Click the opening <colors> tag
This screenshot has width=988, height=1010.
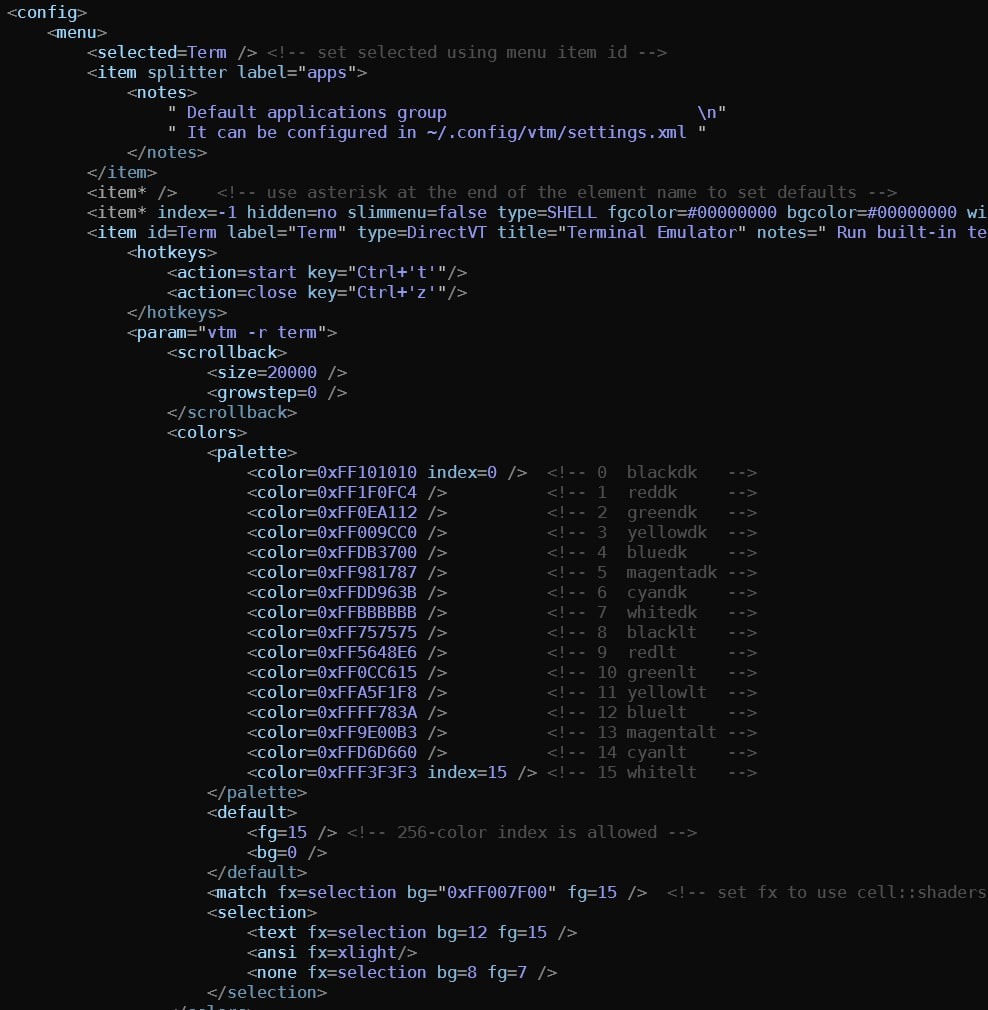pos(207,432)
